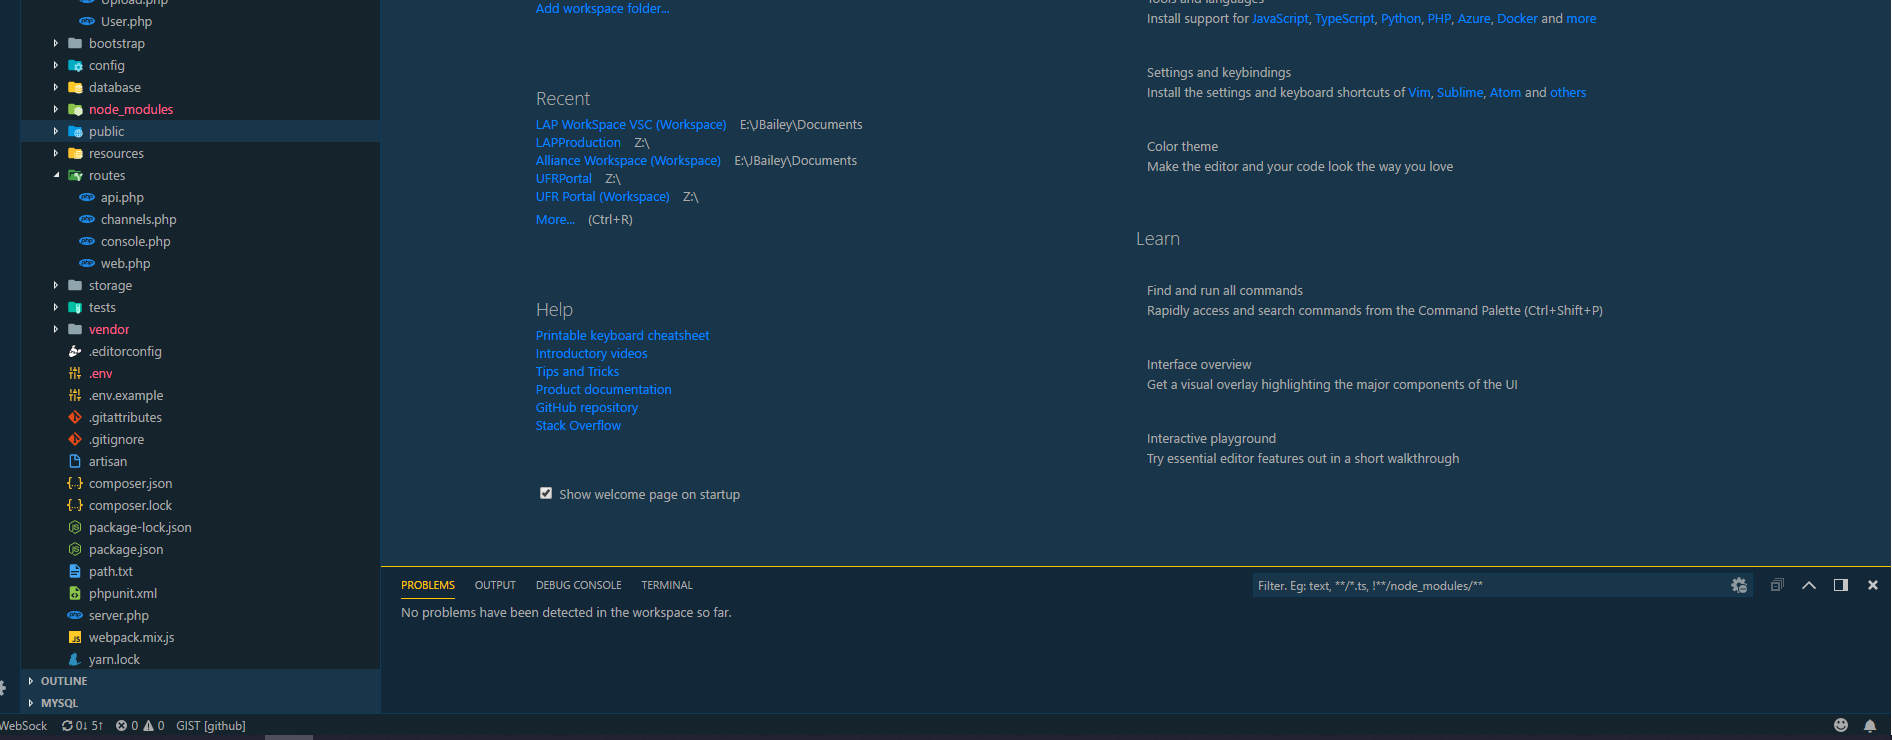The width and height of the screenshot is (1892, 740).
Task: Switch to the TERMINAL tab
Action: pyautogui.click(x=667, y=585)
